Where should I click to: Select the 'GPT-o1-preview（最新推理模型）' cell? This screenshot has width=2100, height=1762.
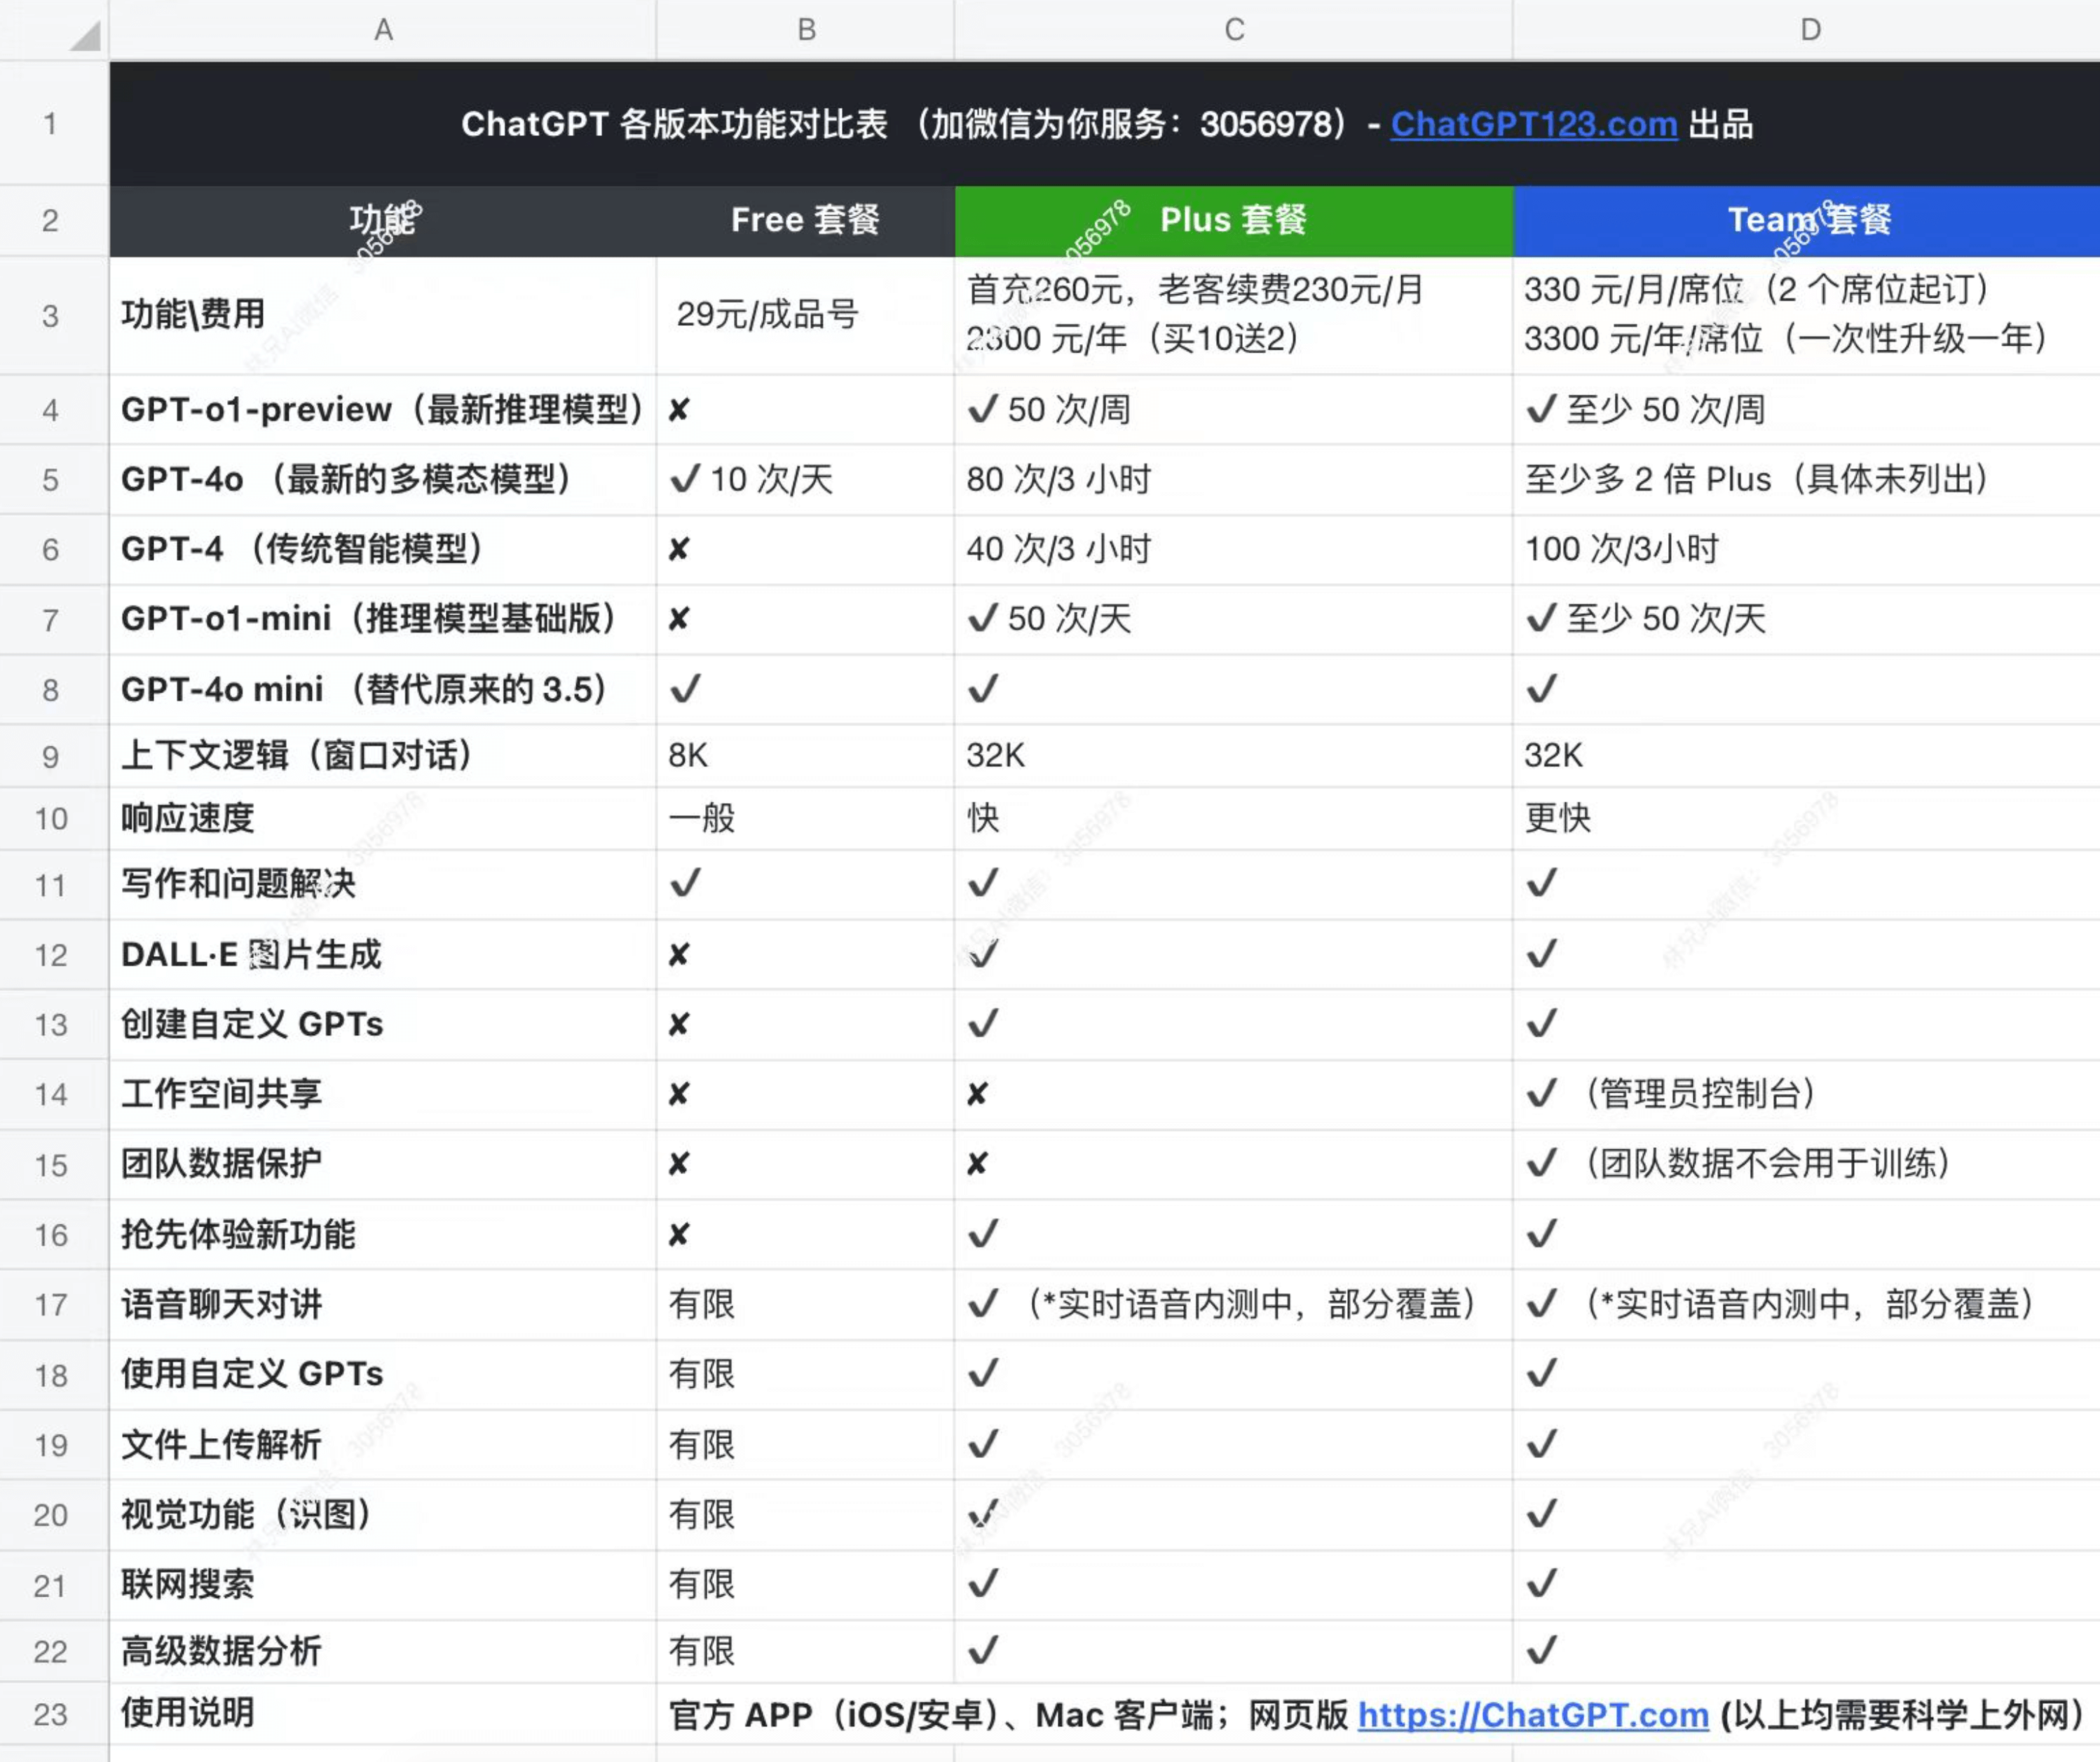383,410
